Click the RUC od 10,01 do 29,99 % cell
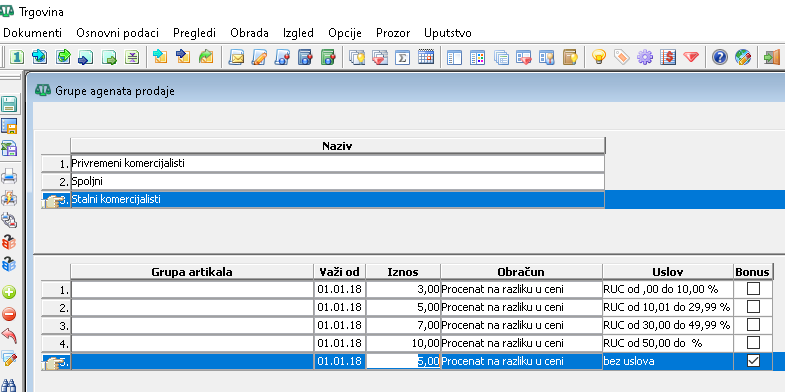Viewport: 785px width, 392px height. [x=668, y=306]
